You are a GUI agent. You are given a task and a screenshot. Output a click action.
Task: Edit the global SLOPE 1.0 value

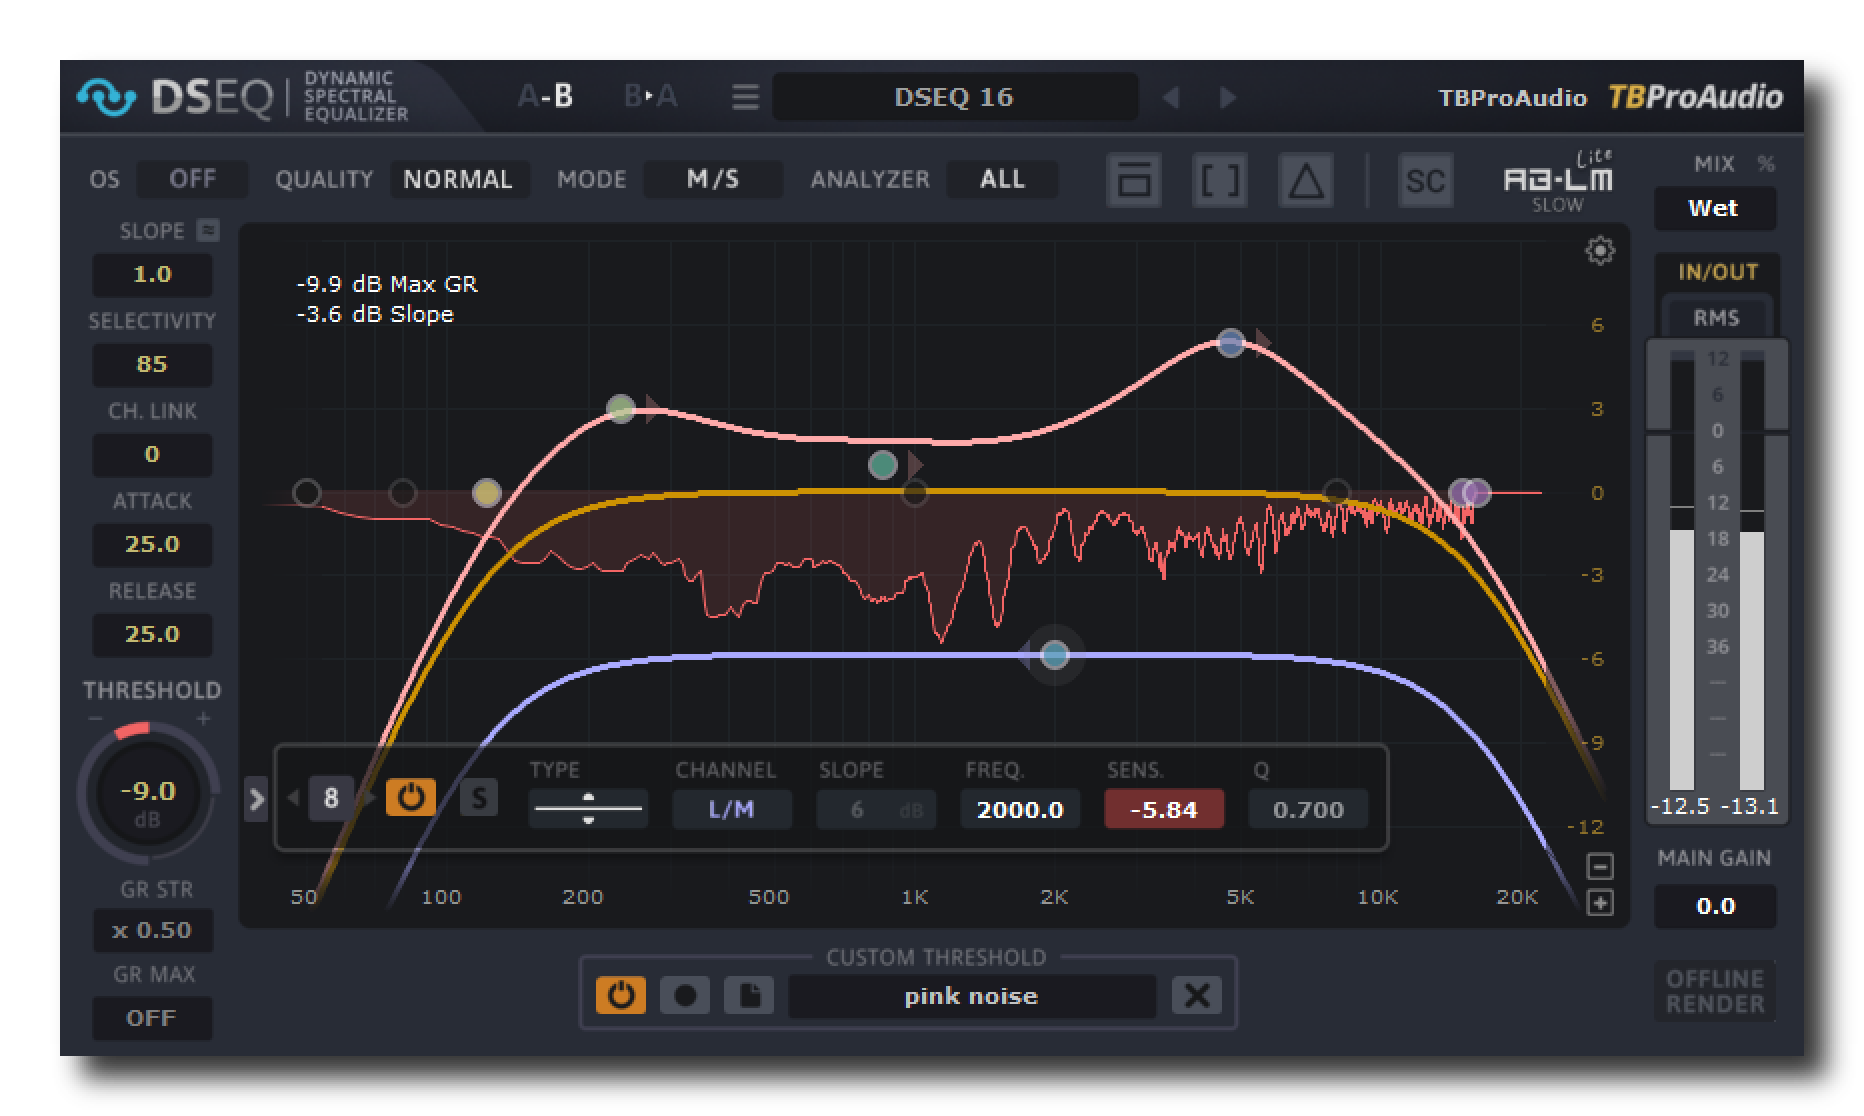pyautogui.click(x=152, y=274)
